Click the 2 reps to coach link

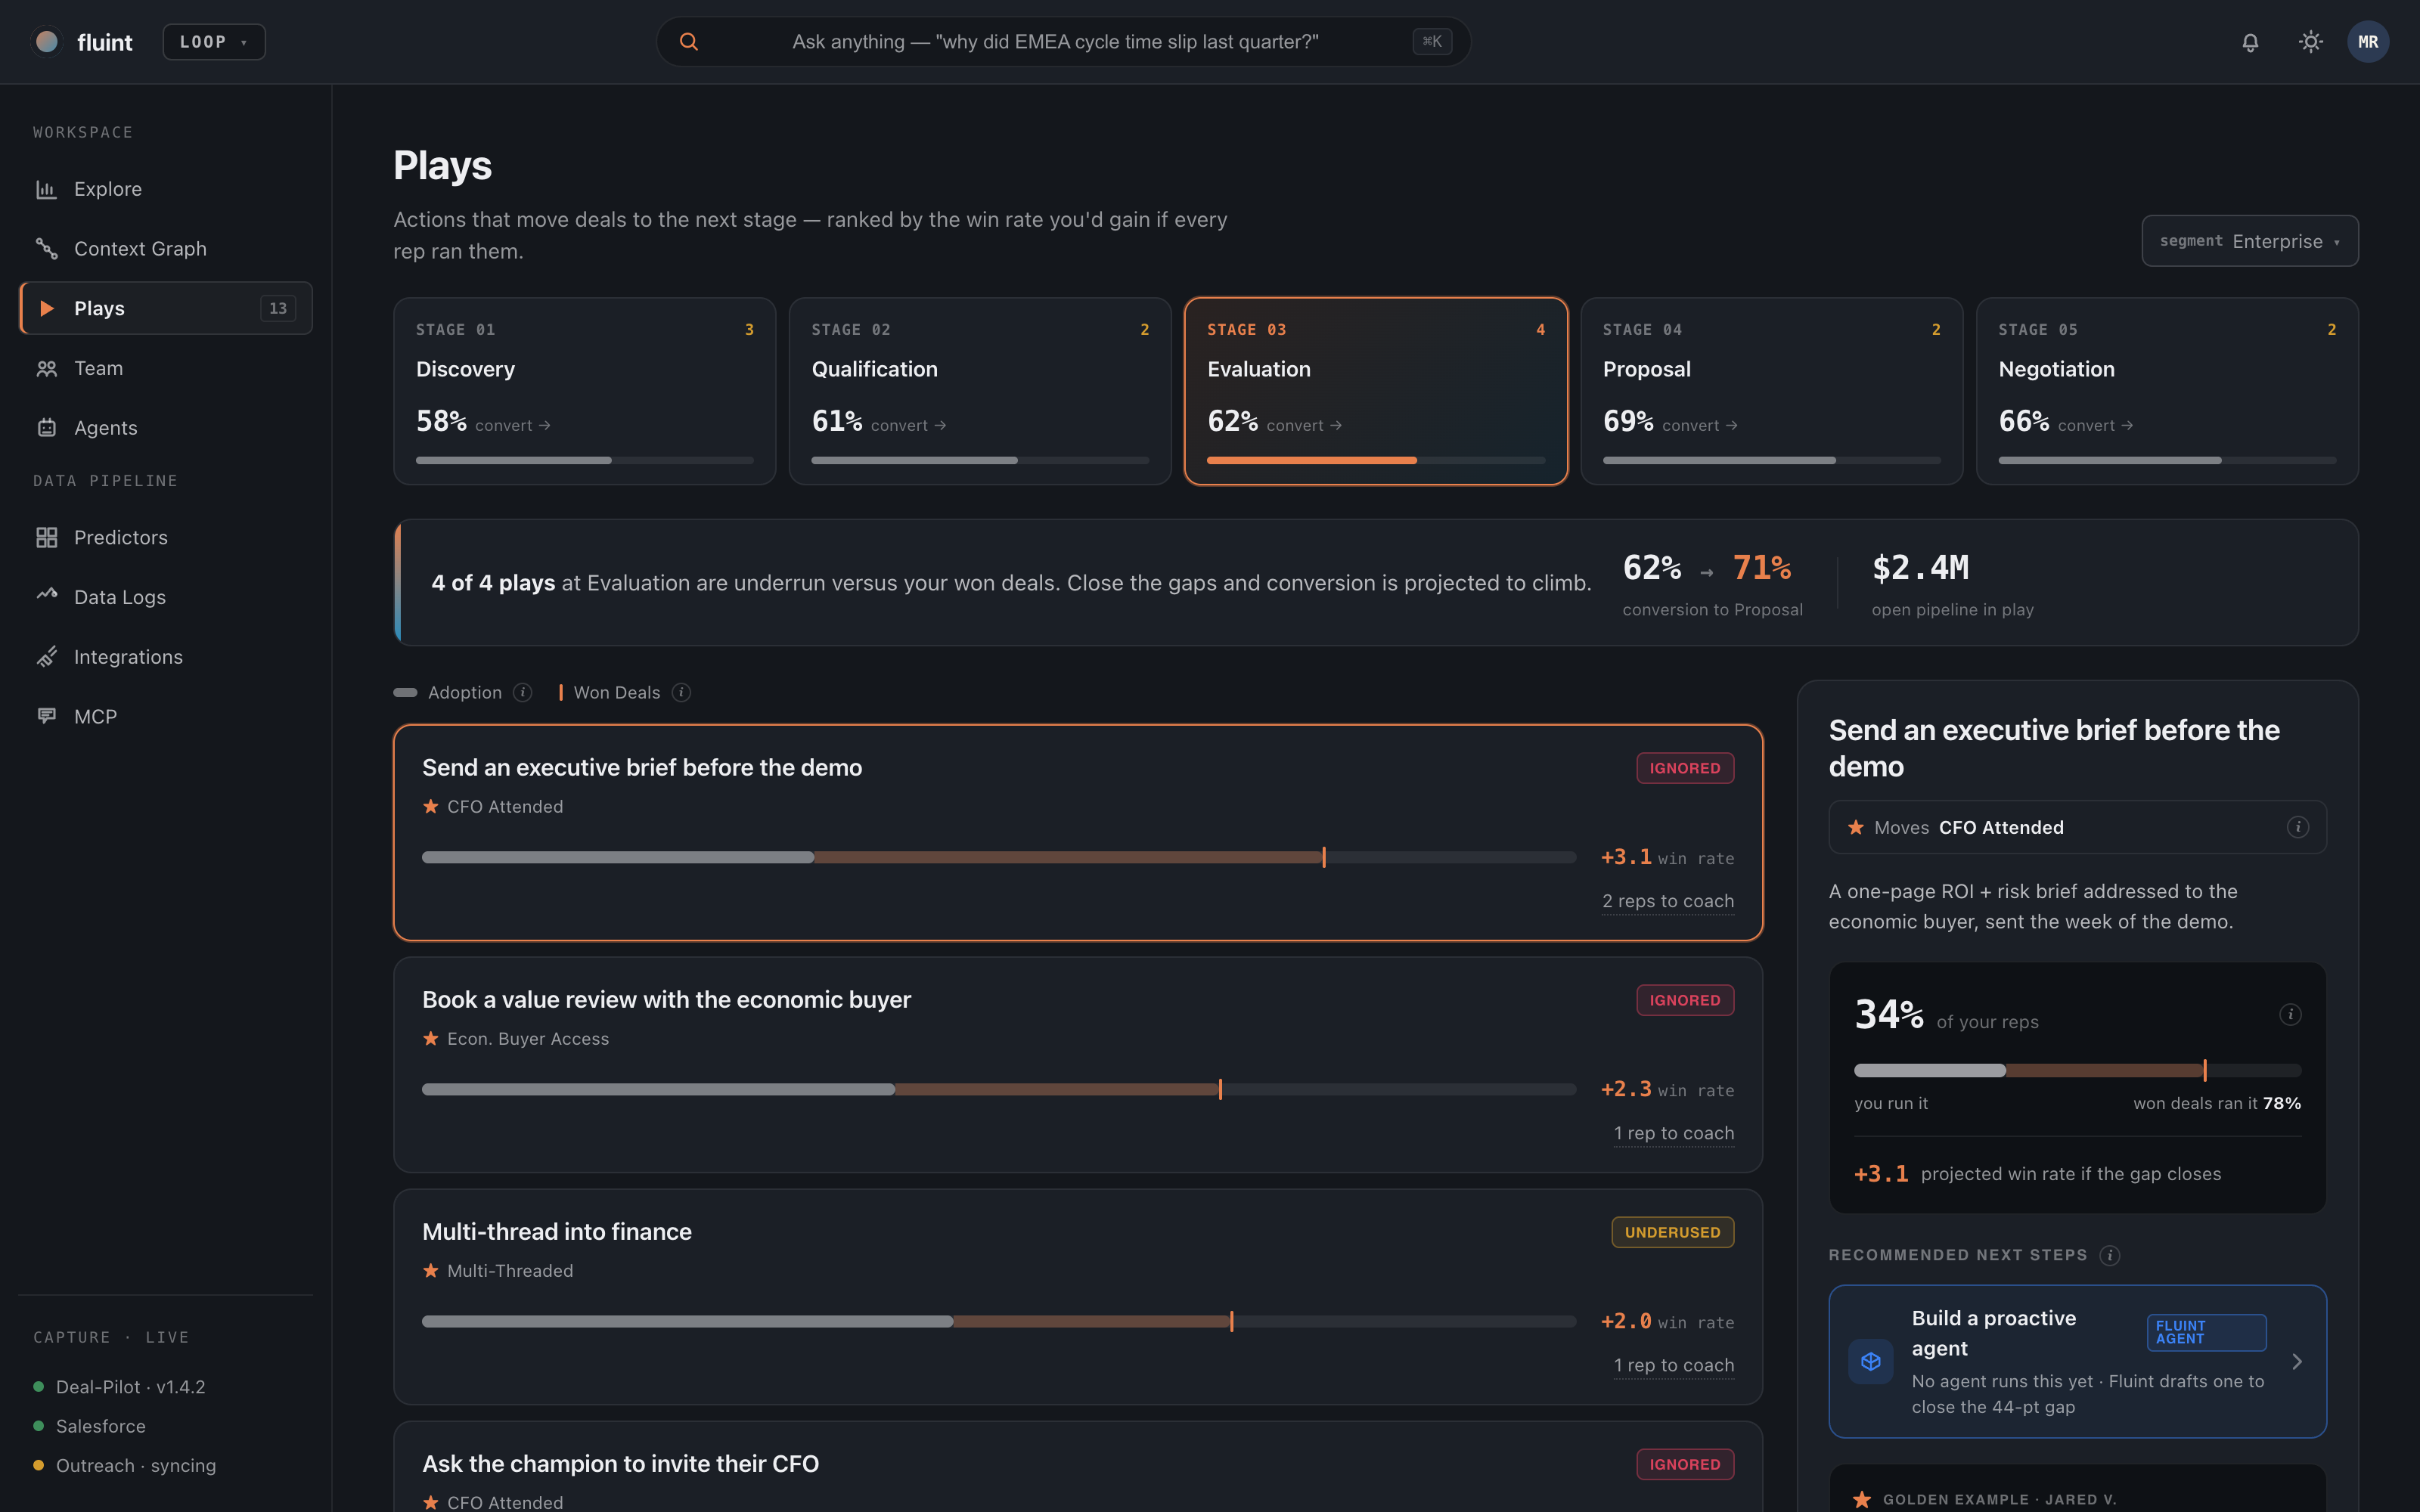(x=1668, y=901)
